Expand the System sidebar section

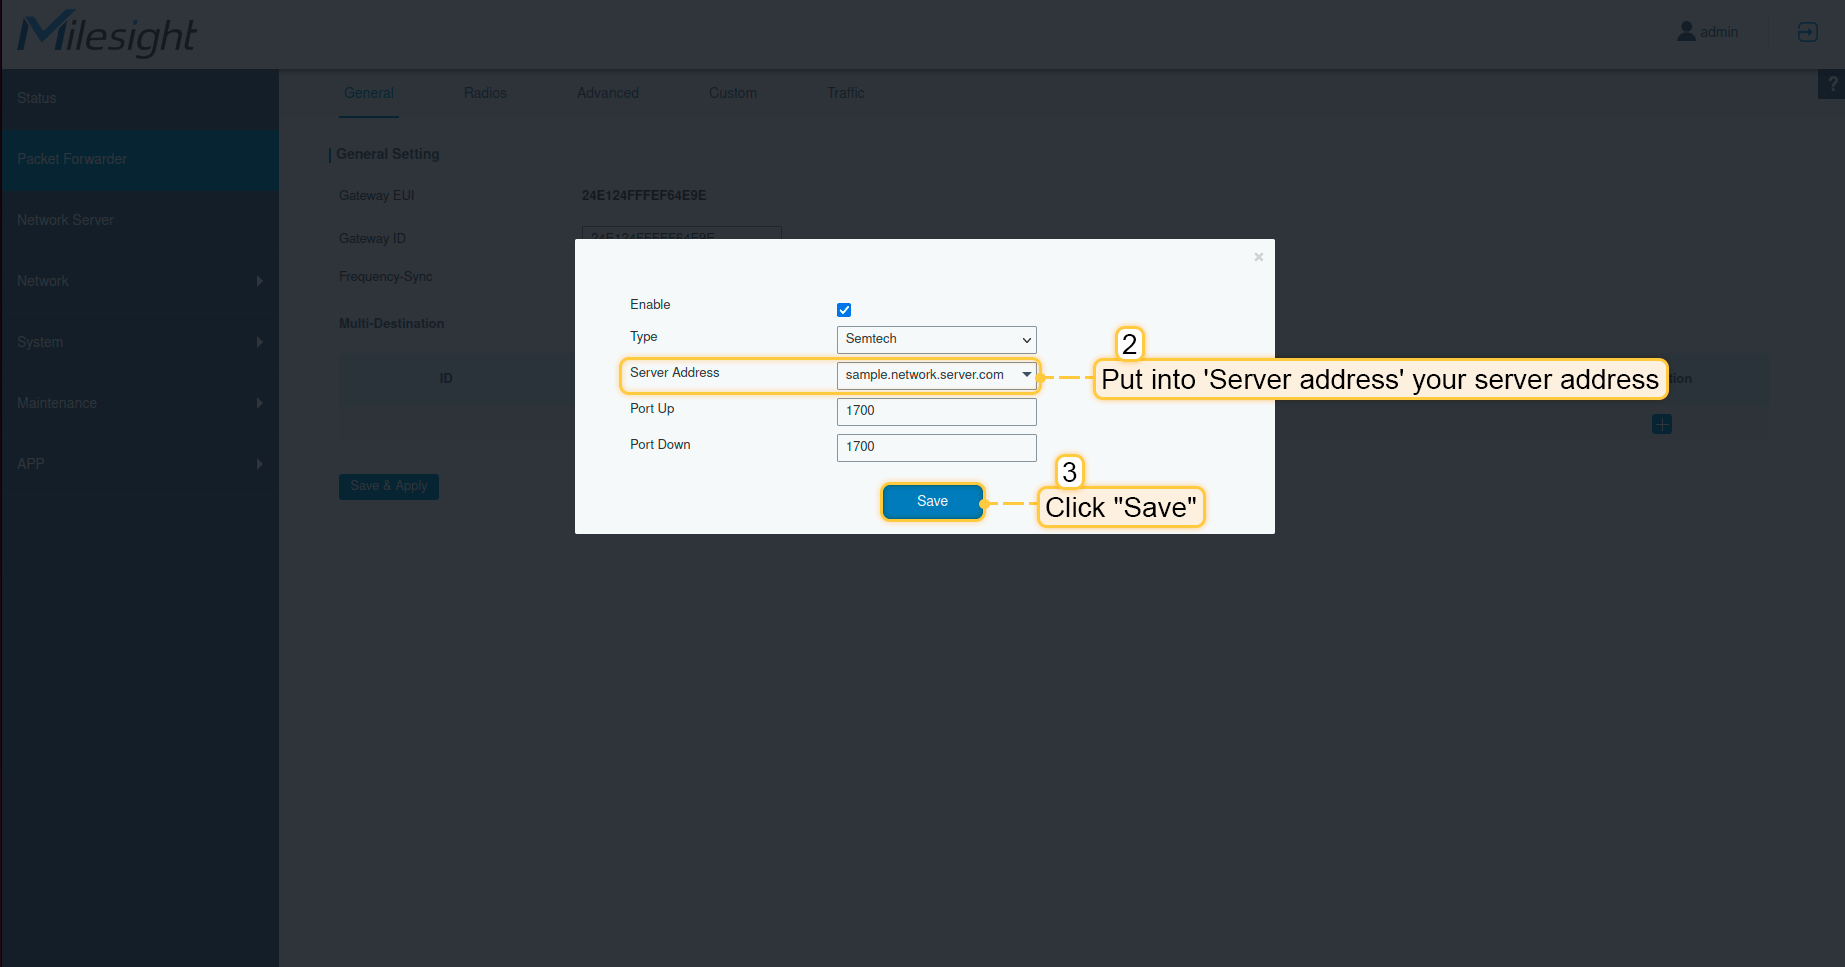coord(140,342)
